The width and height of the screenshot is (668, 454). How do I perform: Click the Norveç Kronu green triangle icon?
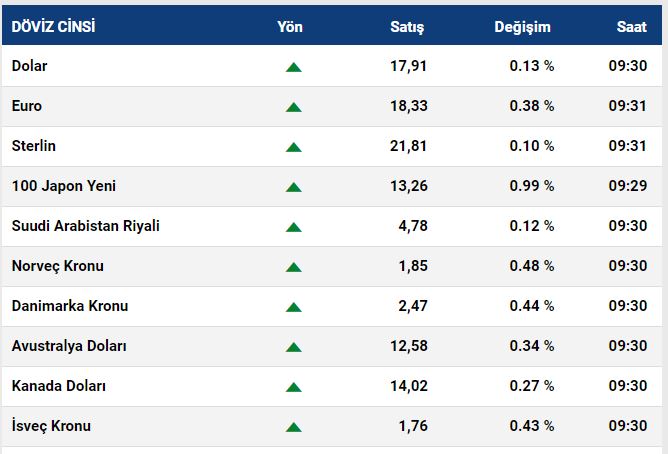[293, 267]
